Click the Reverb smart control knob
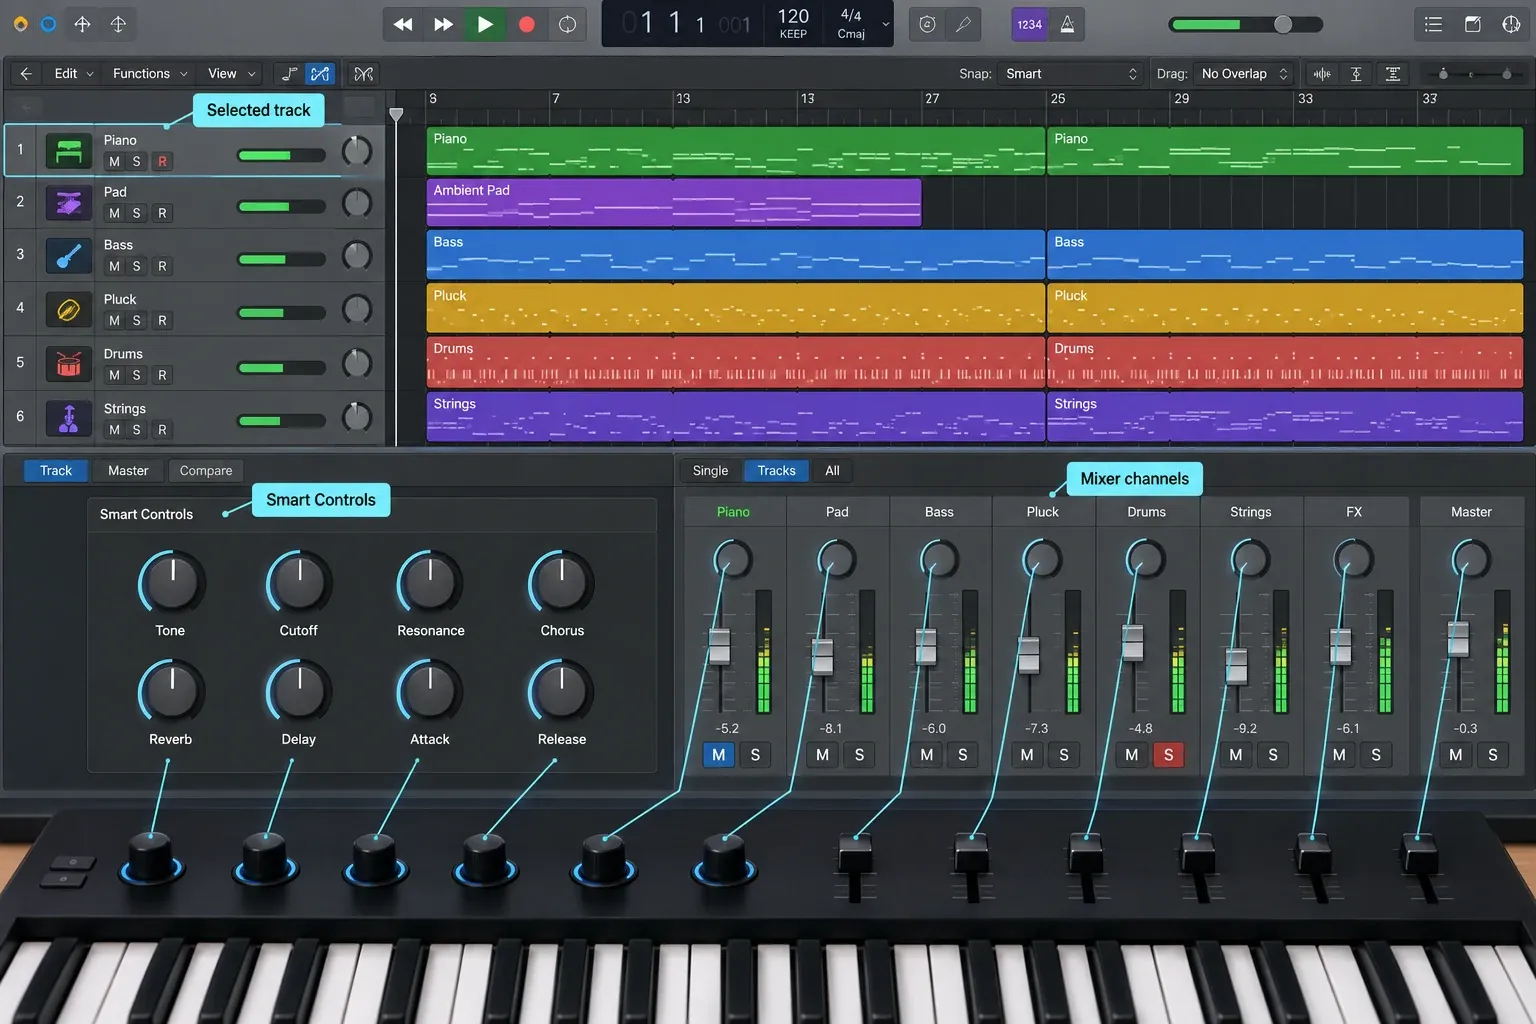 (171, 690)
